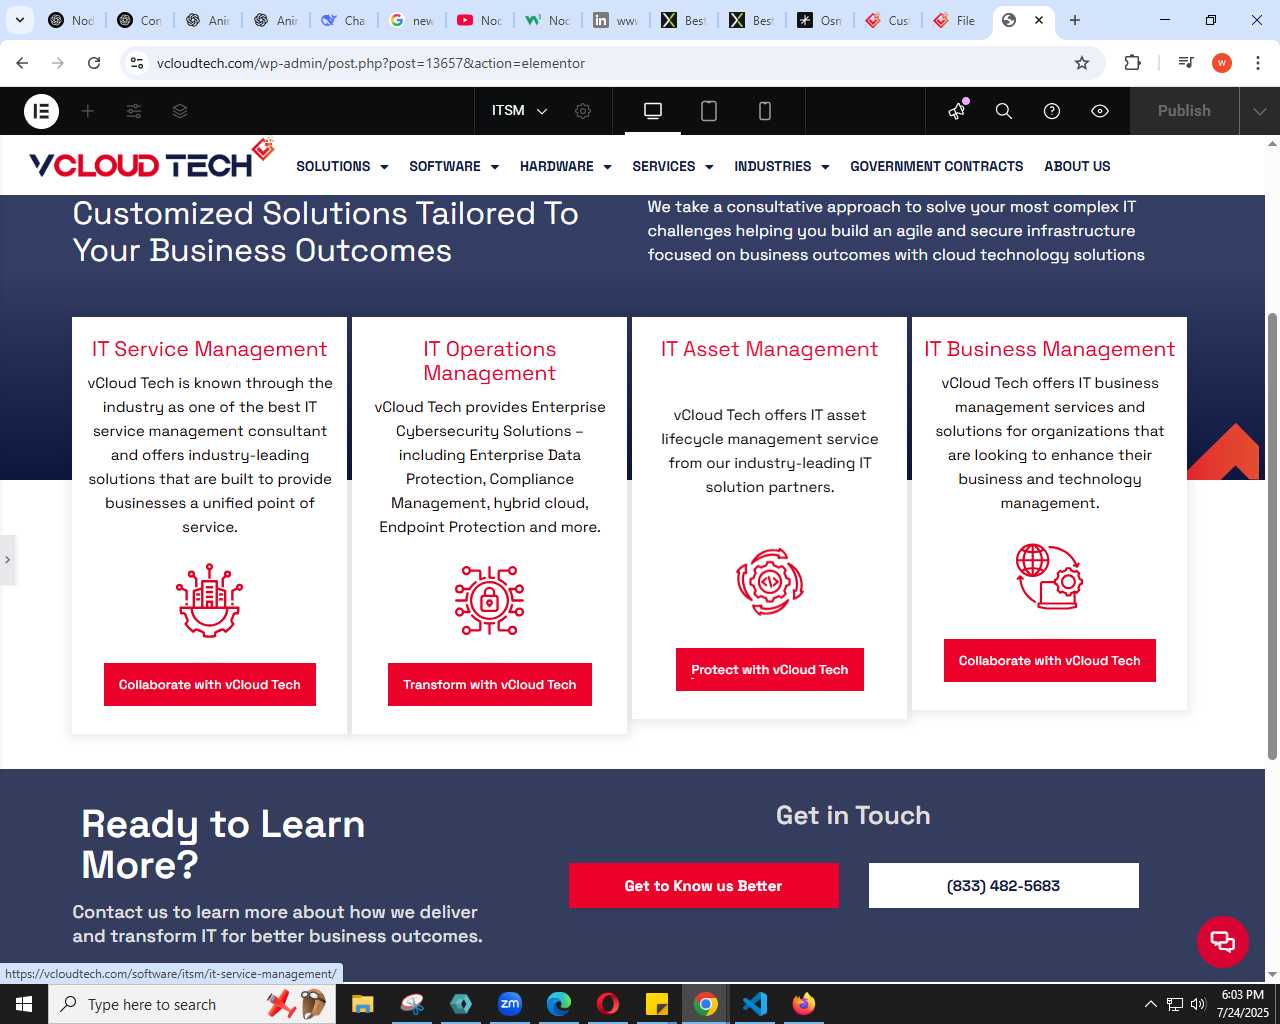
Task: Open the Chrome profile avatar
Action: click(1222, 63)
